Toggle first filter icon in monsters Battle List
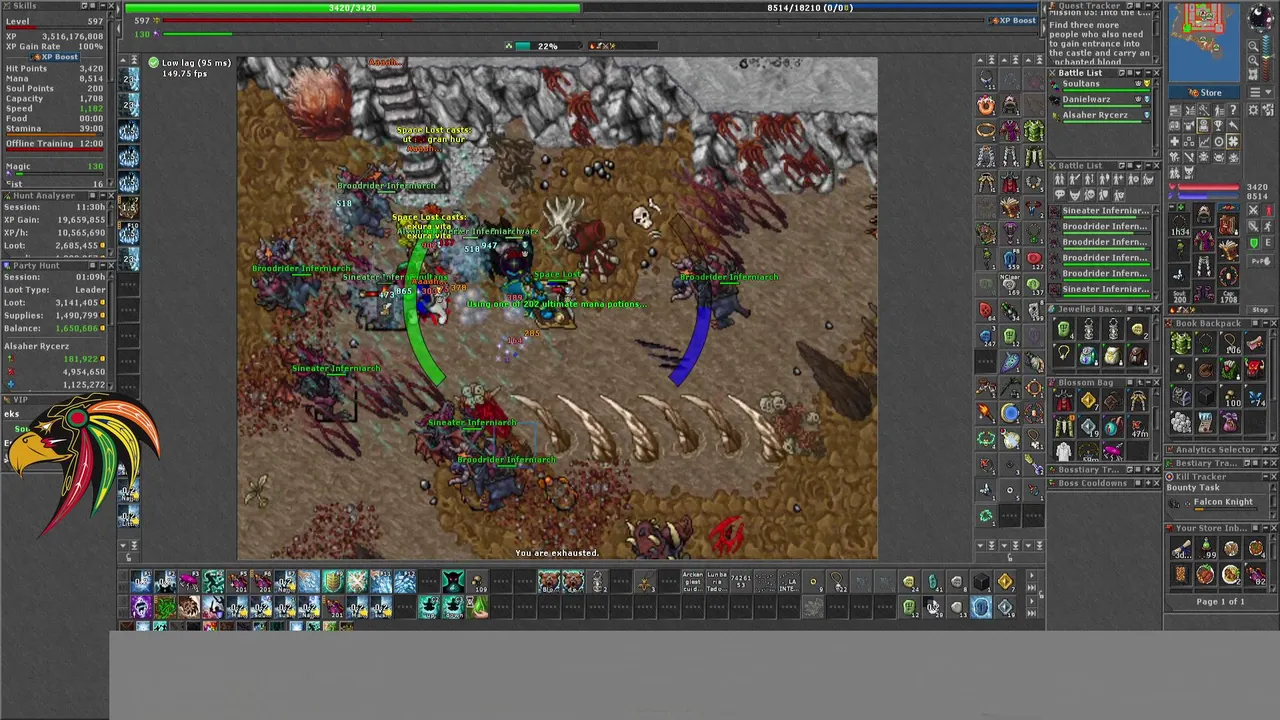The width and height of the screenshot is (1280, 720). click(1060, 179)
